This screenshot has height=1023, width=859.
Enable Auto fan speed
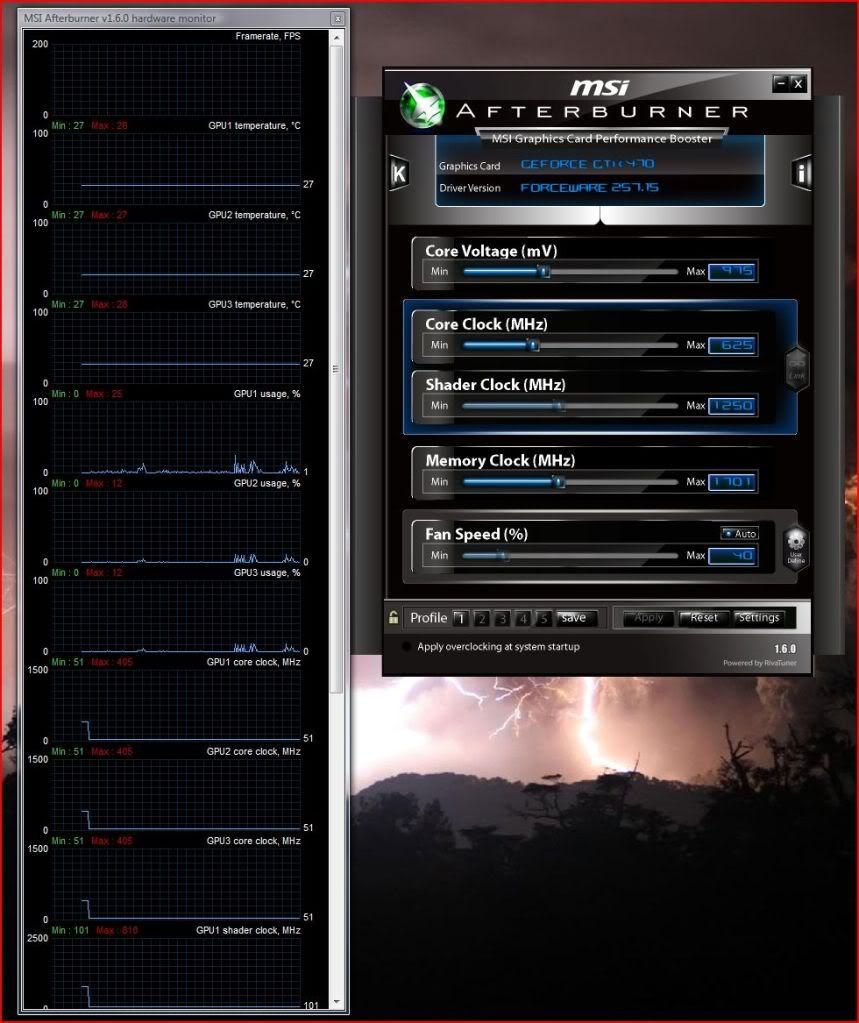pyautogui.click(x=739, y=533)
